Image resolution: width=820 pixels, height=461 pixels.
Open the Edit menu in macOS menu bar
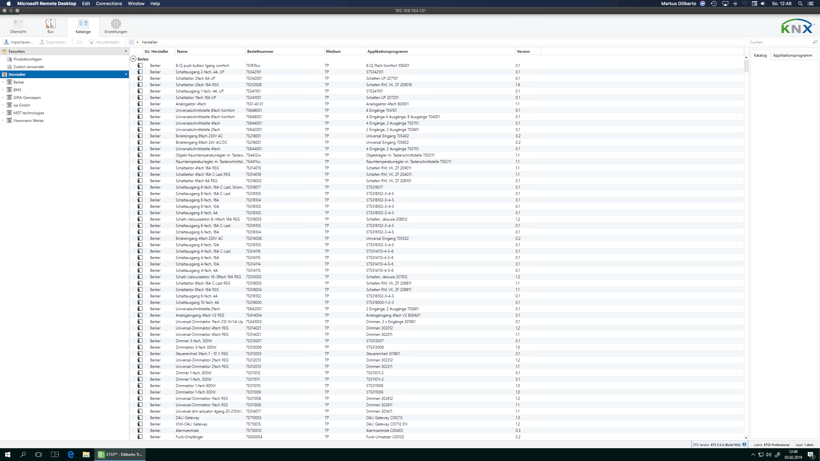pyautogui.click(x=86, y=4)
